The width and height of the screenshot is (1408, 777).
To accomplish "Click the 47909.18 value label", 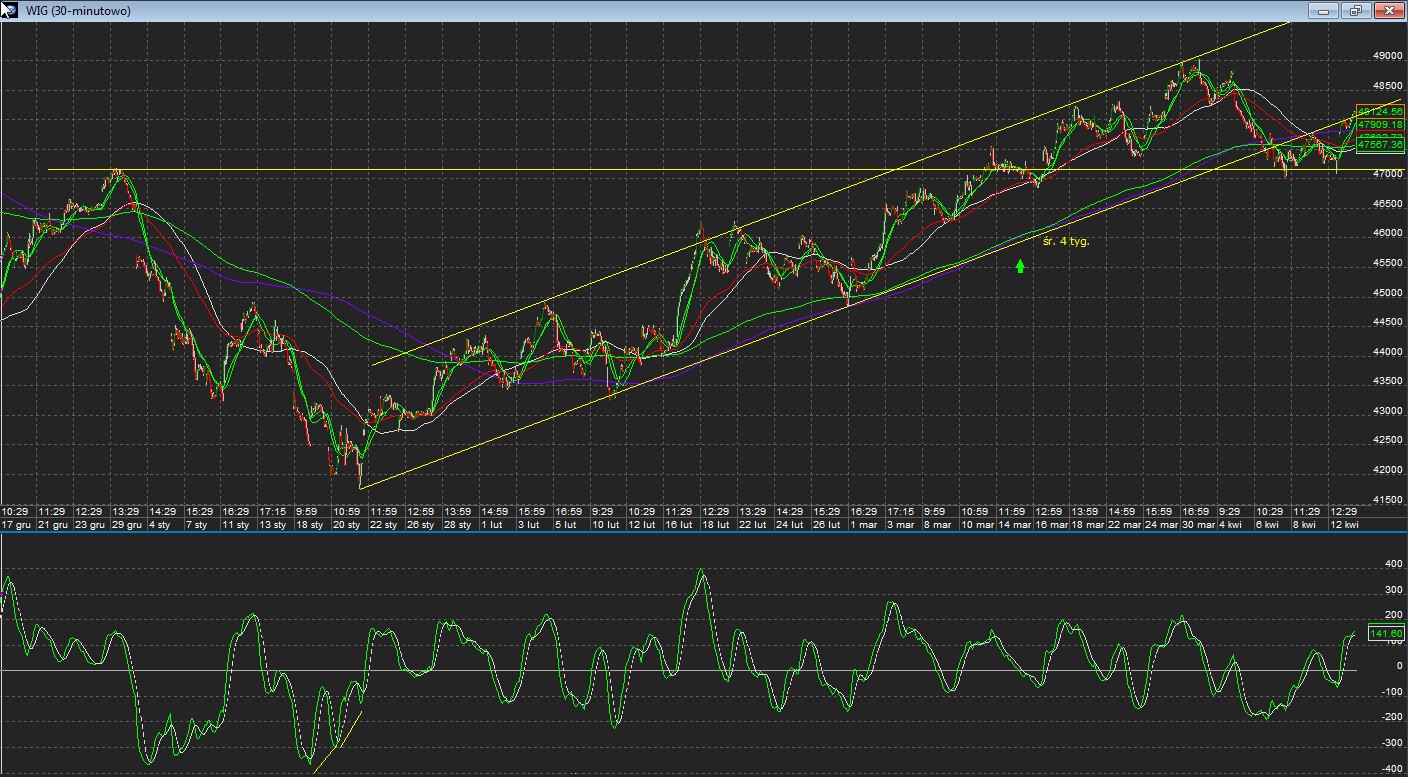I will 1380,124.
